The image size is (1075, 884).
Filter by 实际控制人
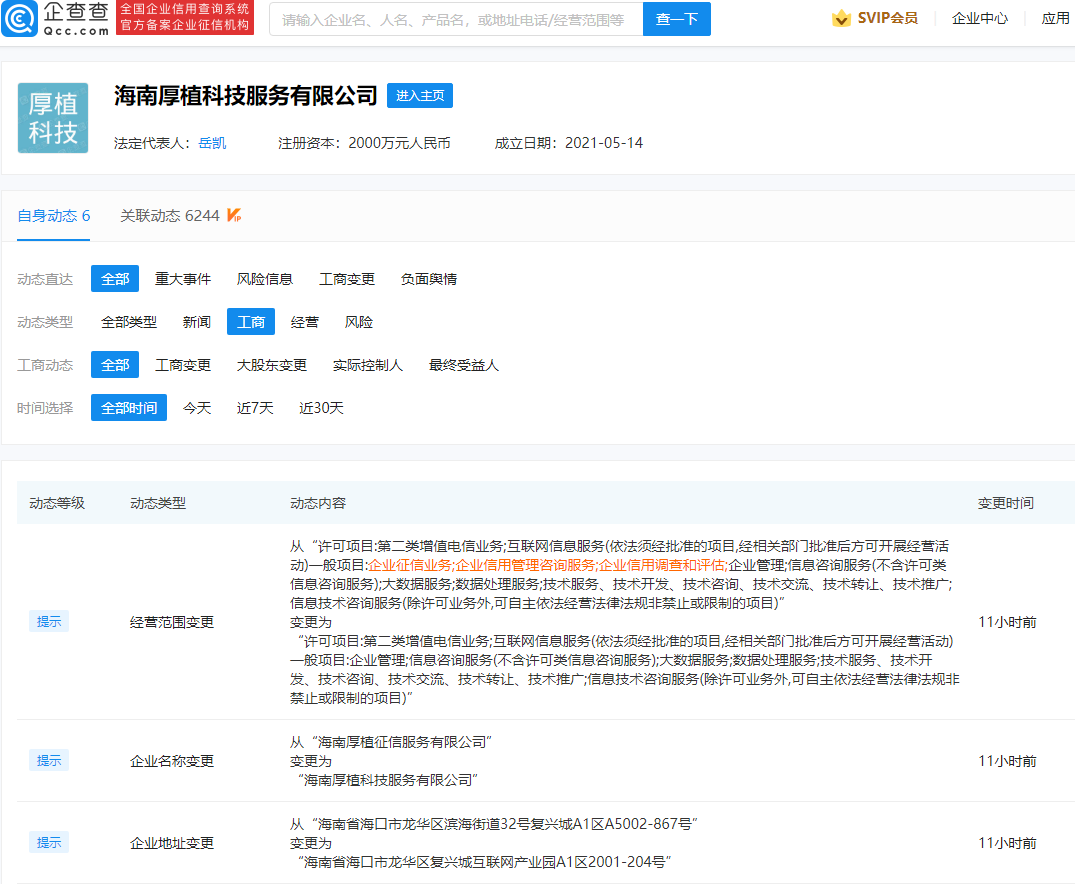(367, 365)
